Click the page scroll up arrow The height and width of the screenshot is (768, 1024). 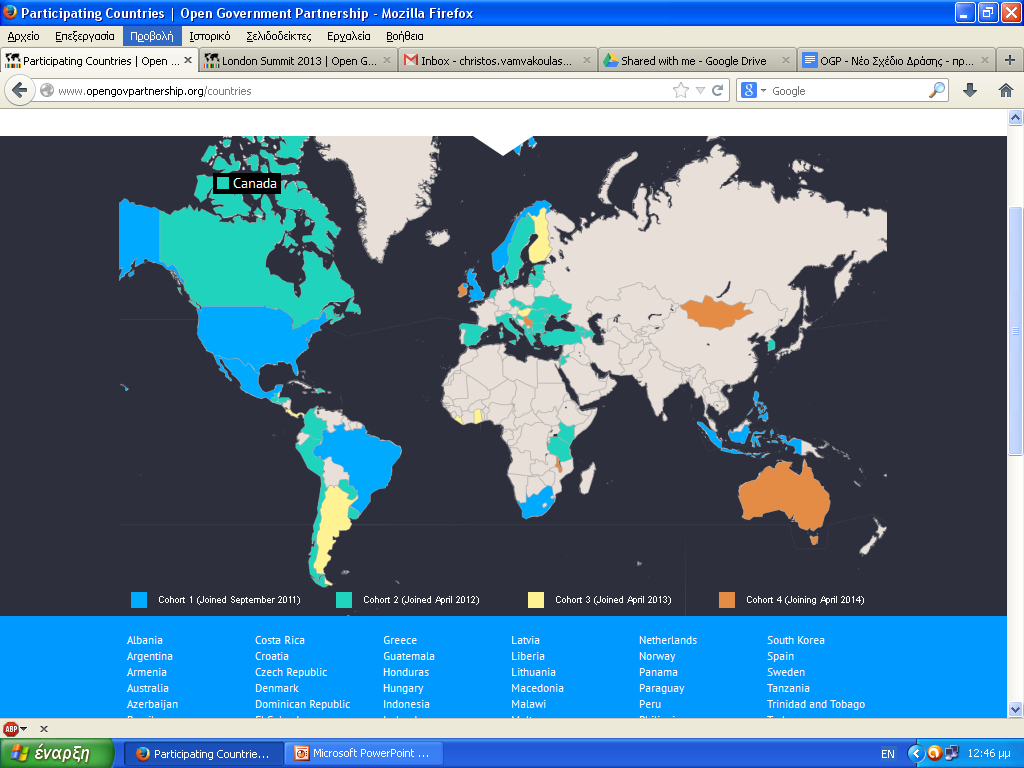1015,118
